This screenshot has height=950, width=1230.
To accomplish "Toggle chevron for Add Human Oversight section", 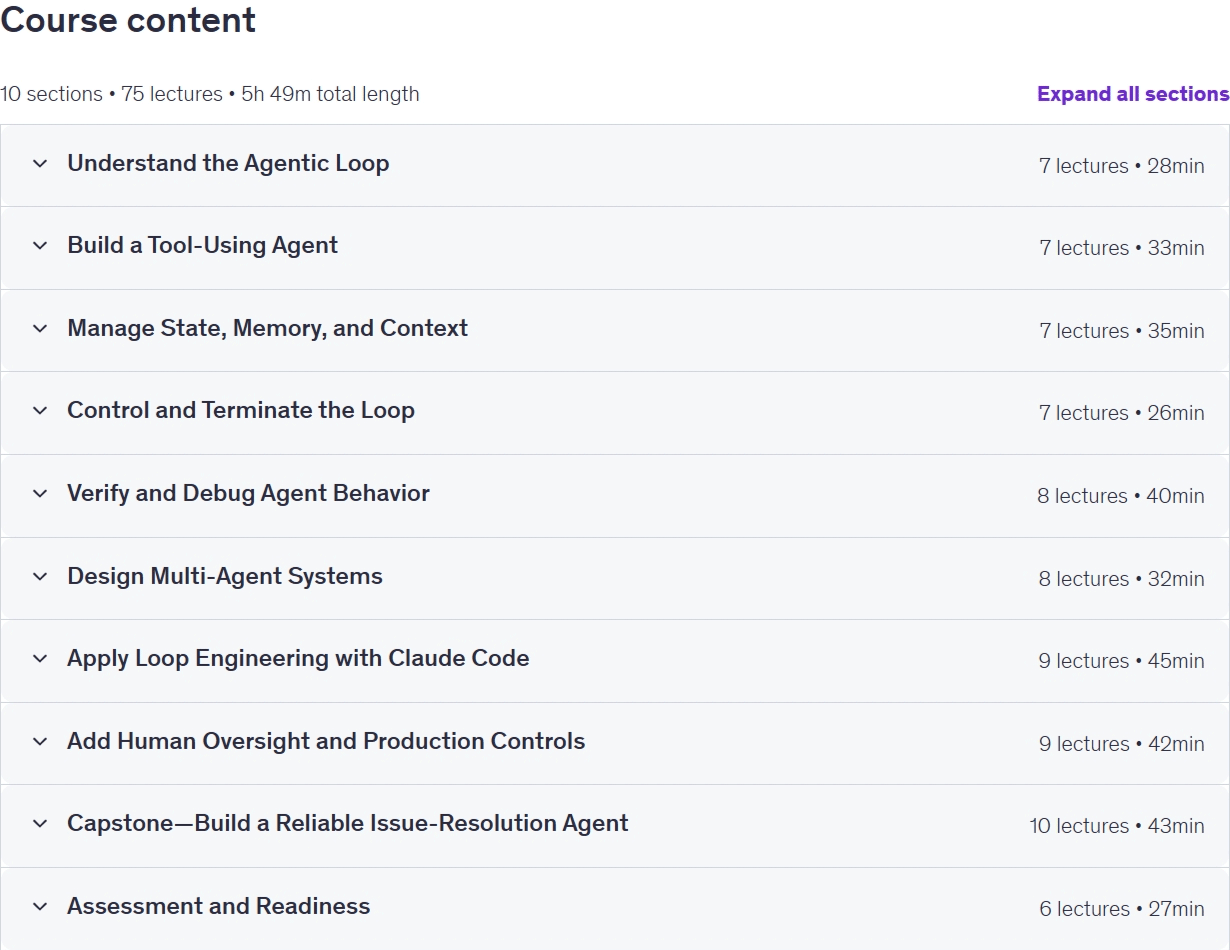I will tap(40, 742).
